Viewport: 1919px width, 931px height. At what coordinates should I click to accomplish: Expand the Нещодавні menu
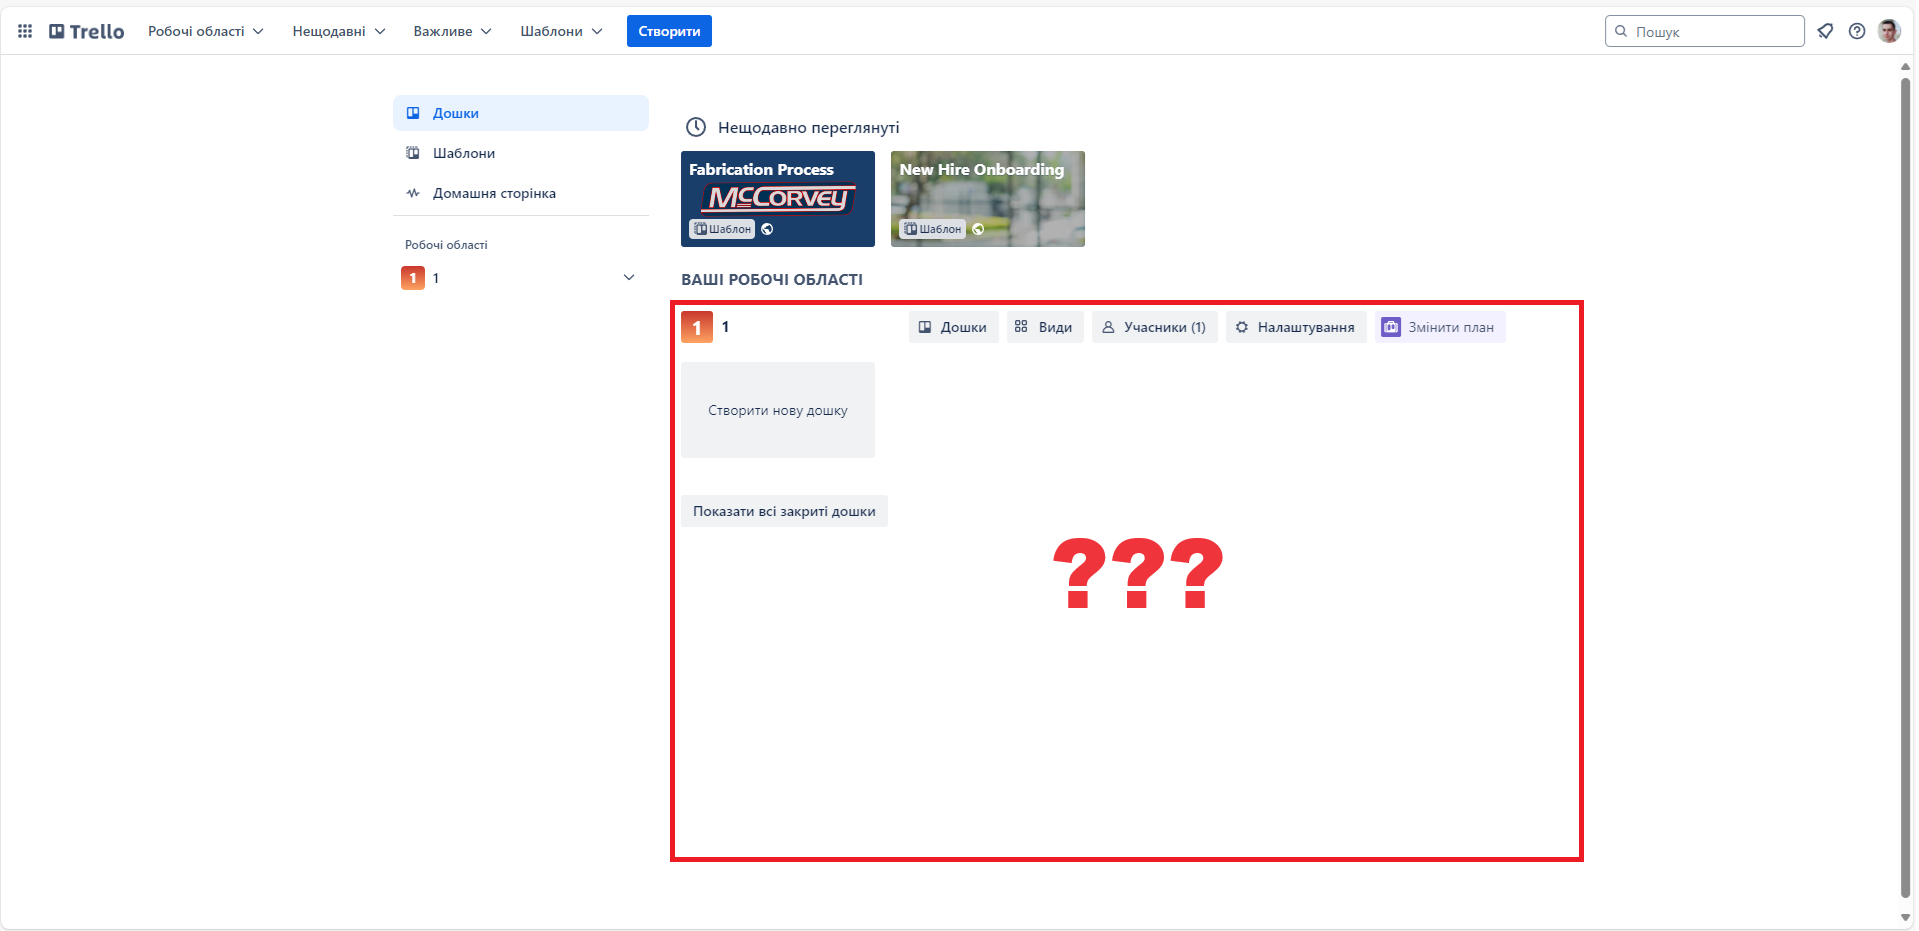[x=339, y=31]
